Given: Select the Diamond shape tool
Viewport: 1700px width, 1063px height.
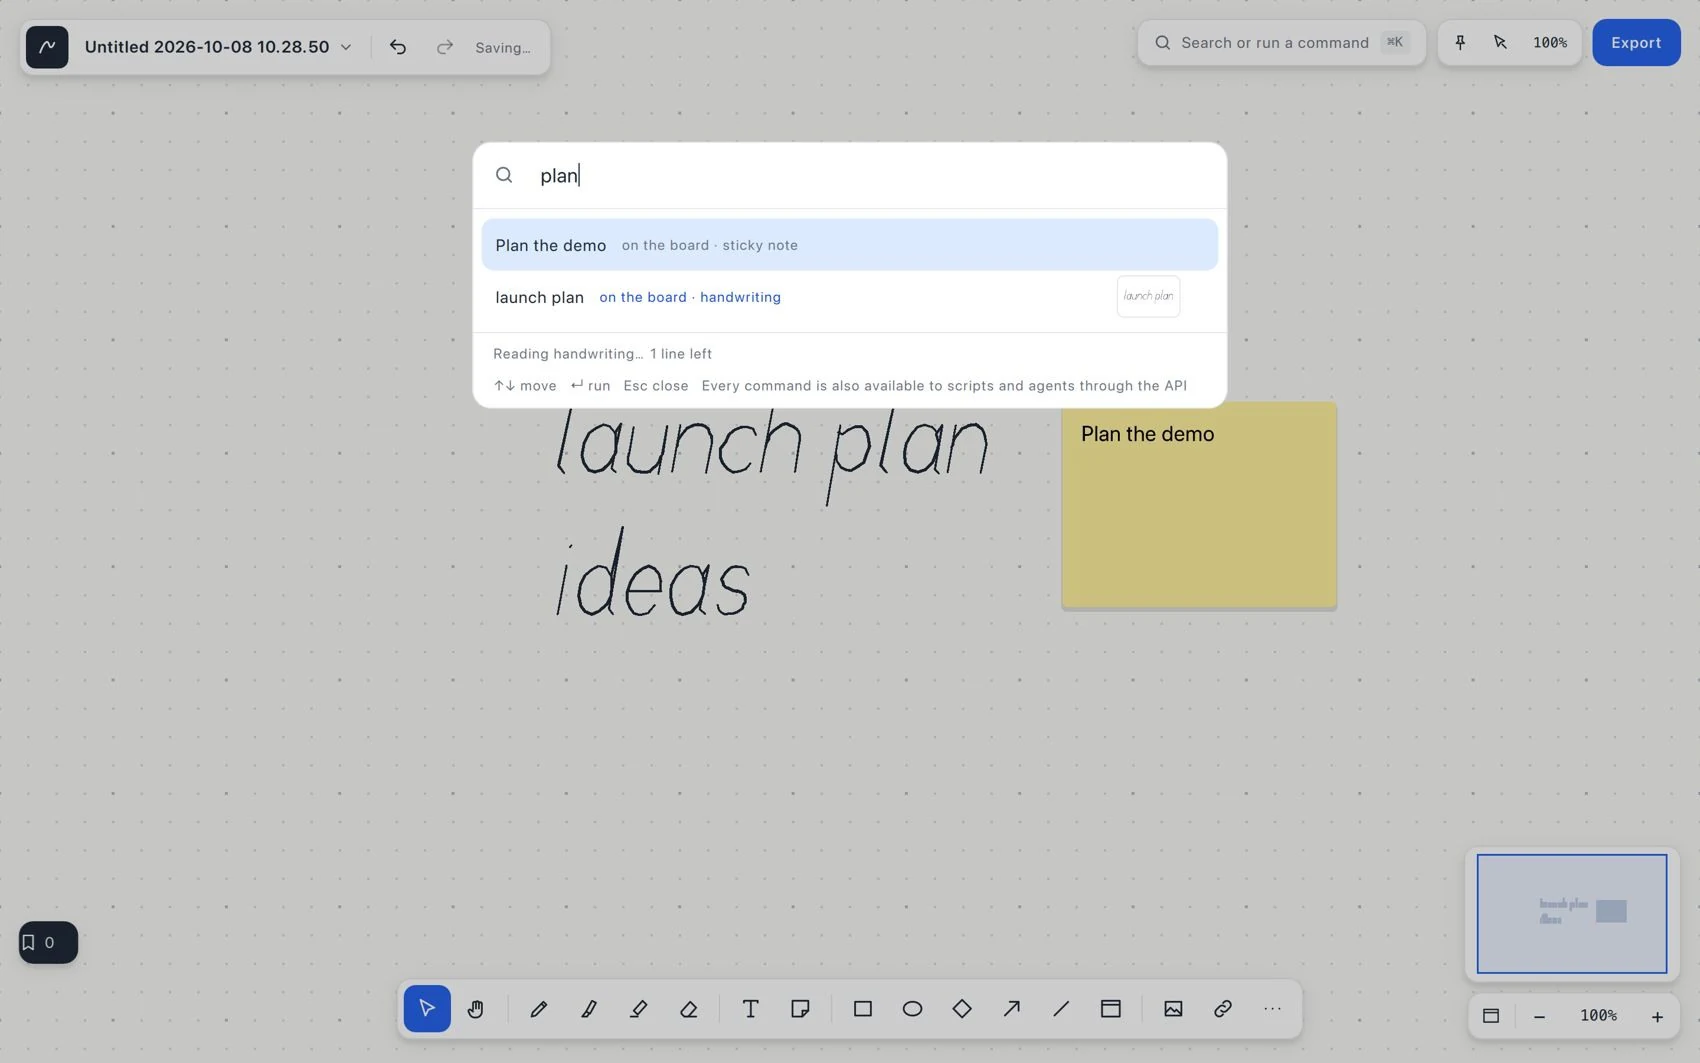Looking at the screenshot, I should coord(962,1008).
